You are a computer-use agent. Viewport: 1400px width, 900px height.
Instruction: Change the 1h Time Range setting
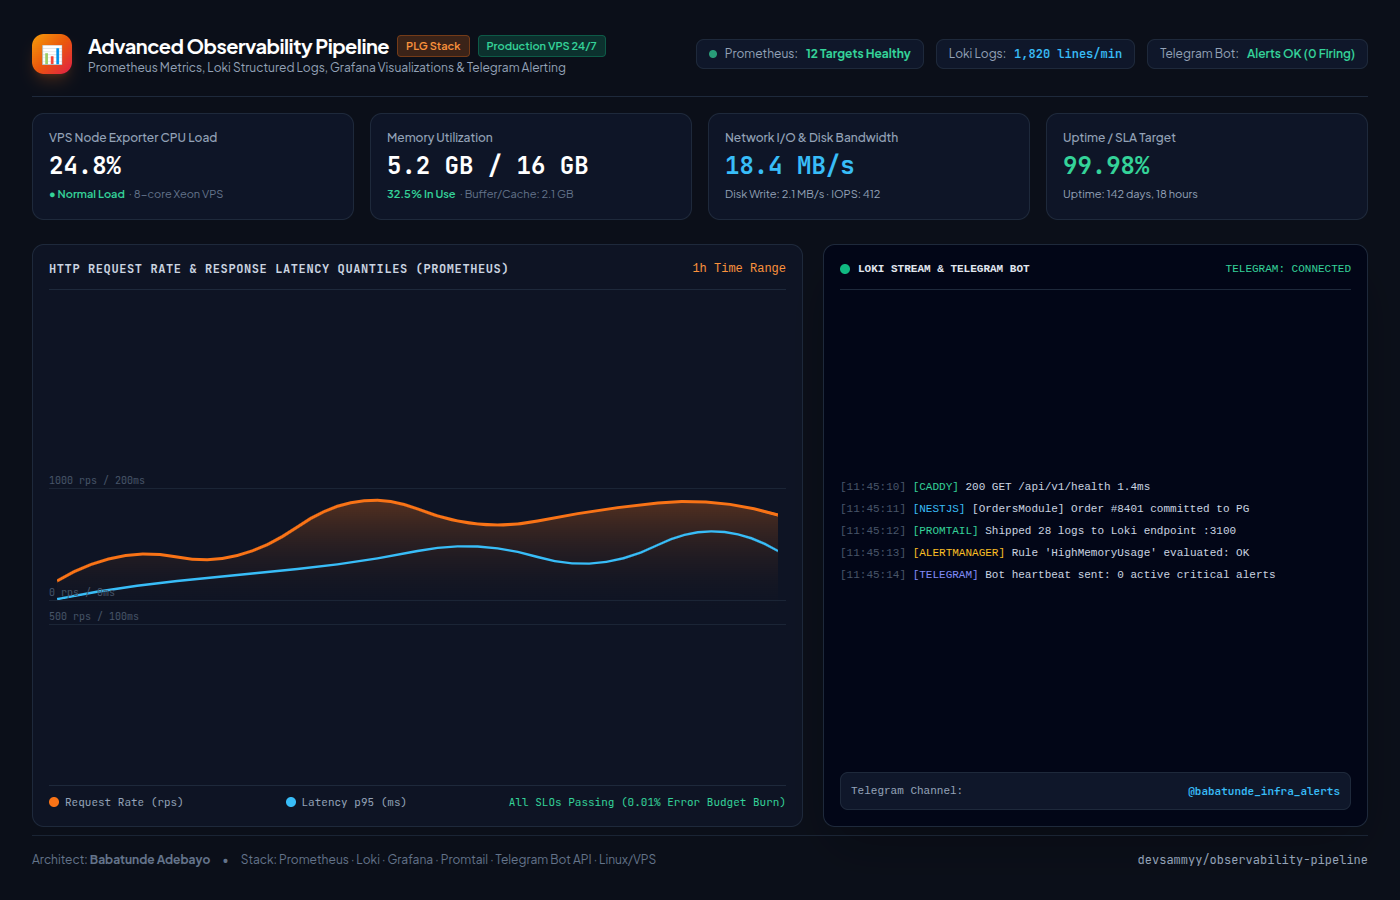(739, 268)
